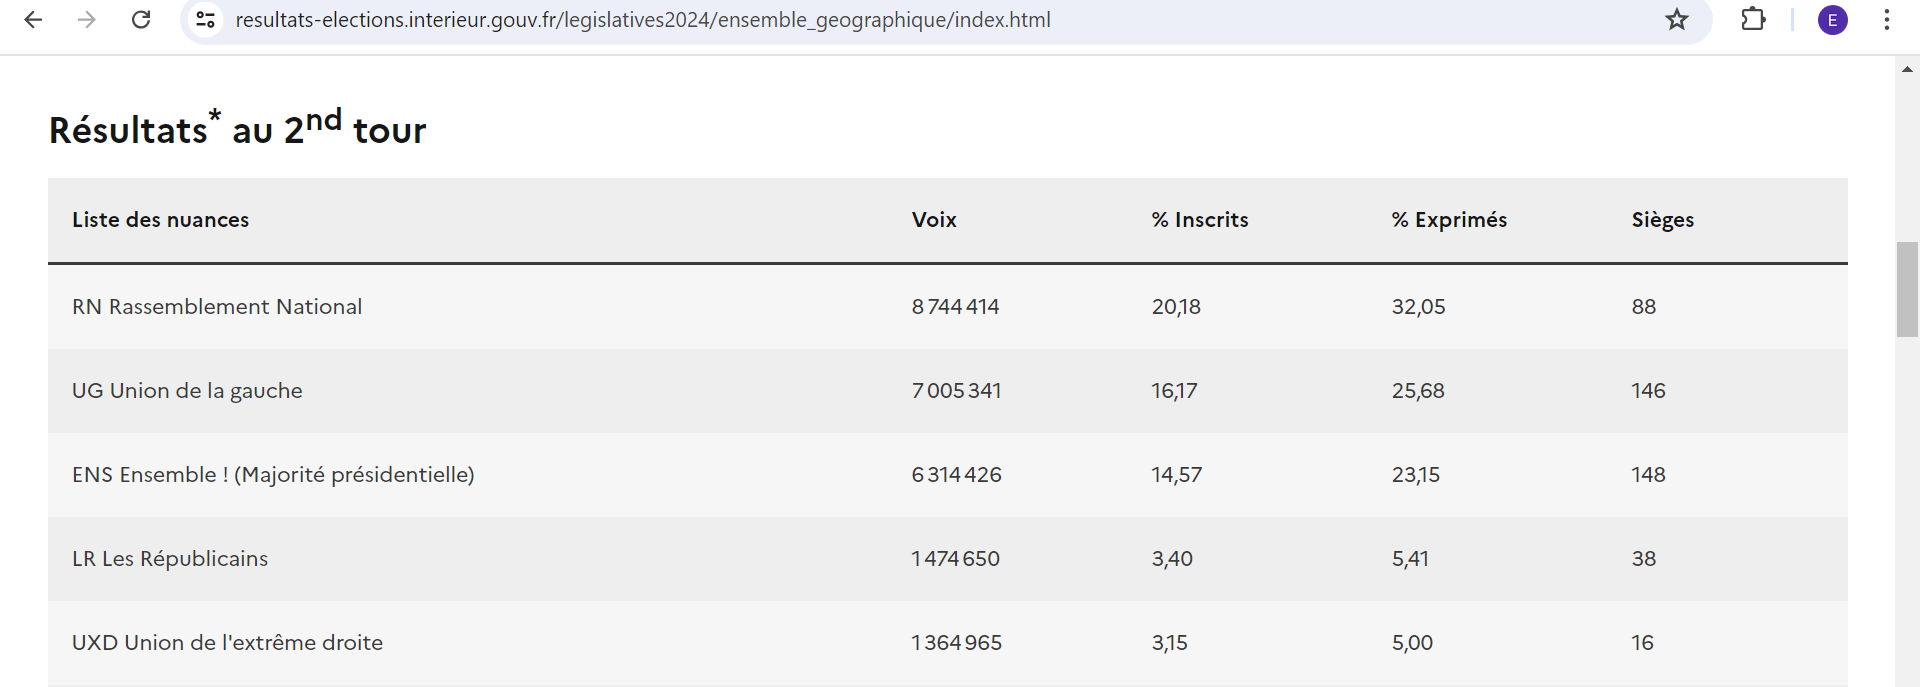This screenshot has height=687, width=1920.
Task: Click ENS Ensemble ! majorité présidentielle row
Action: point(273,475)
